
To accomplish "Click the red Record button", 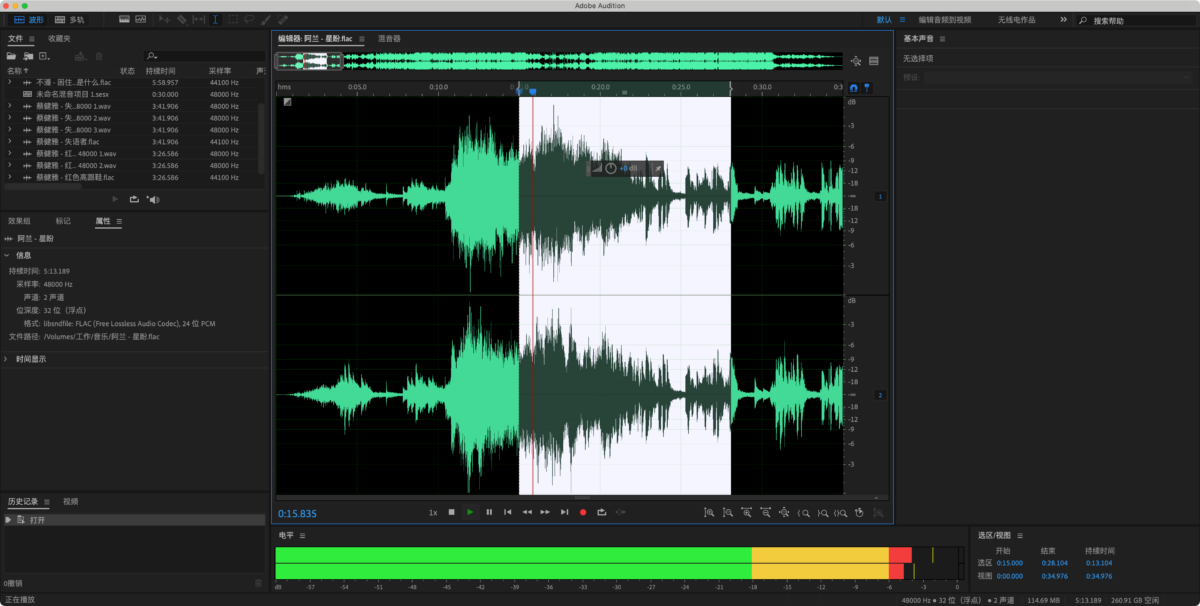I will 583,512.
